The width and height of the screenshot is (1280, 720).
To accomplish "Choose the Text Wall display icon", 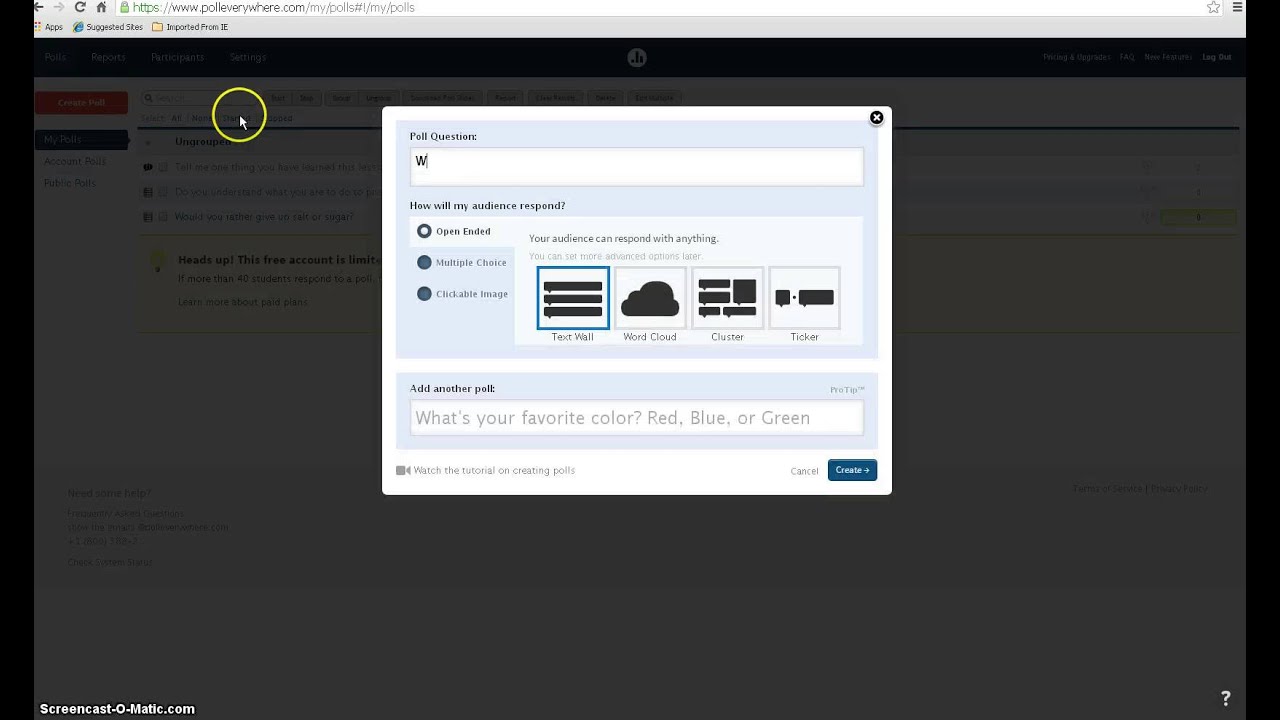I will tap(573, 298).
